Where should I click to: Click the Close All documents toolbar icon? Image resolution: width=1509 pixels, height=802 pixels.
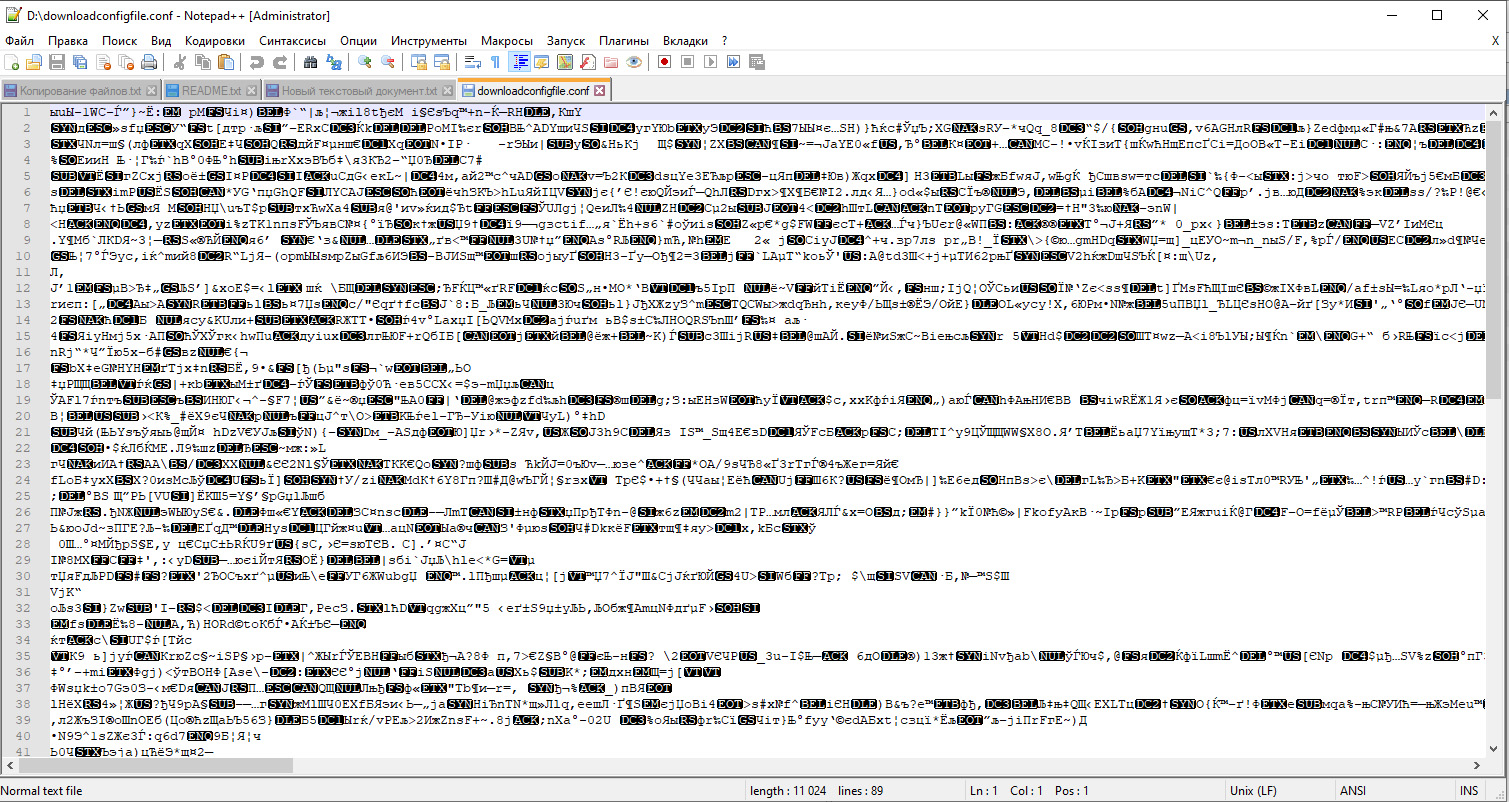(126, 62)
